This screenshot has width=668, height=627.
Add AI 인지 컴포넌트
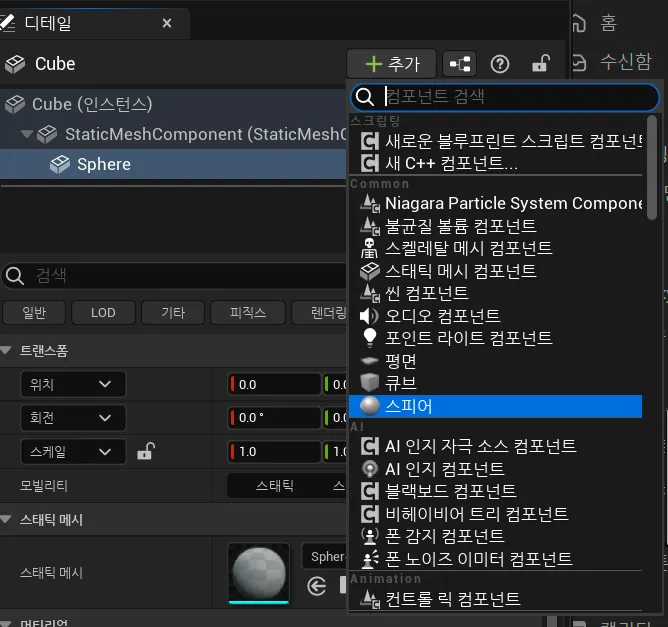click(495, 469)
